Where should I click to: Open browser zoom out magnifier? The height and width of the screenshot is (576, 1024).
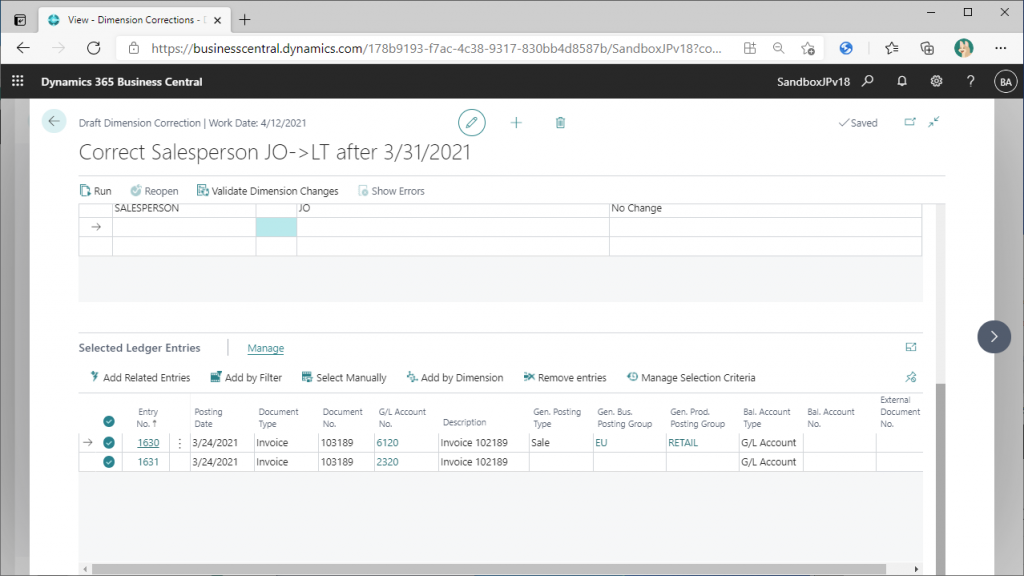[x=778, y=48]
